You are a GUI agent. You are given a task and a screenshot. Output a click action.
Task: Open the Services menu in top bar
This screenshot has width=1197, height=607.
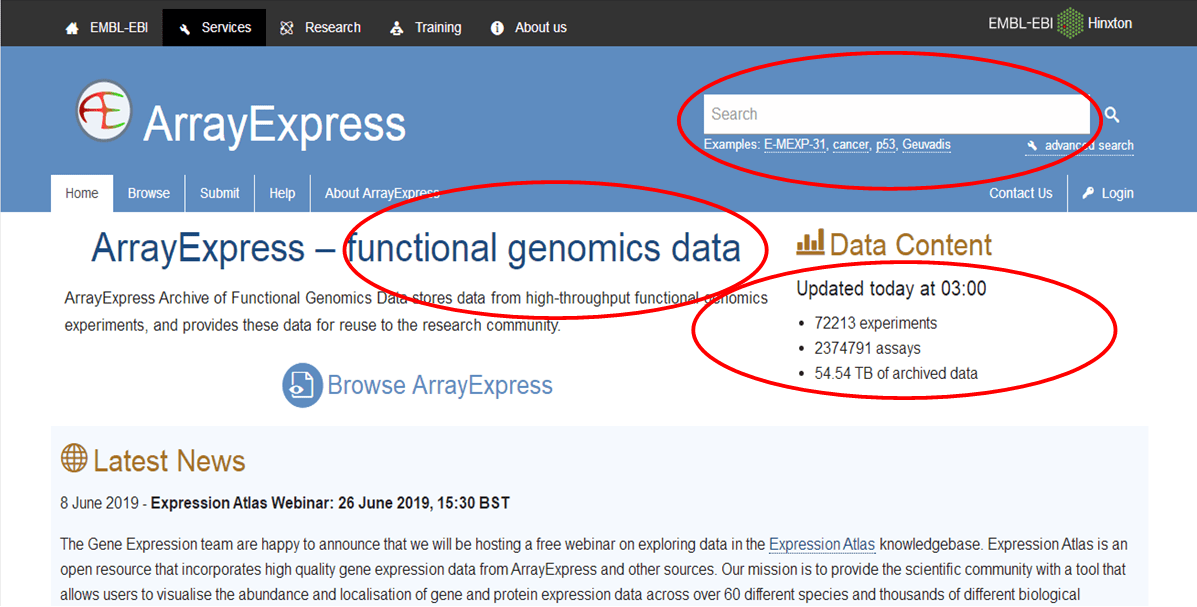[x=214, y=27]
